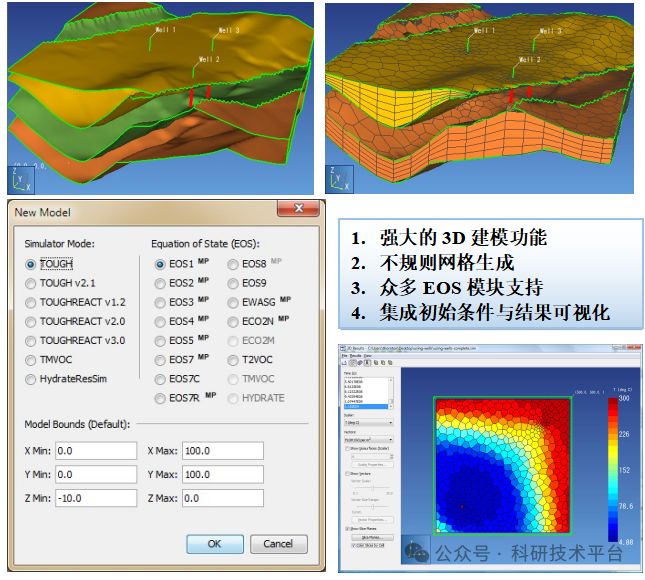This screenshot has width=645, height=580.
Task: Select TOUGH v2.1 simulator mode
Action: click(30, 283)
